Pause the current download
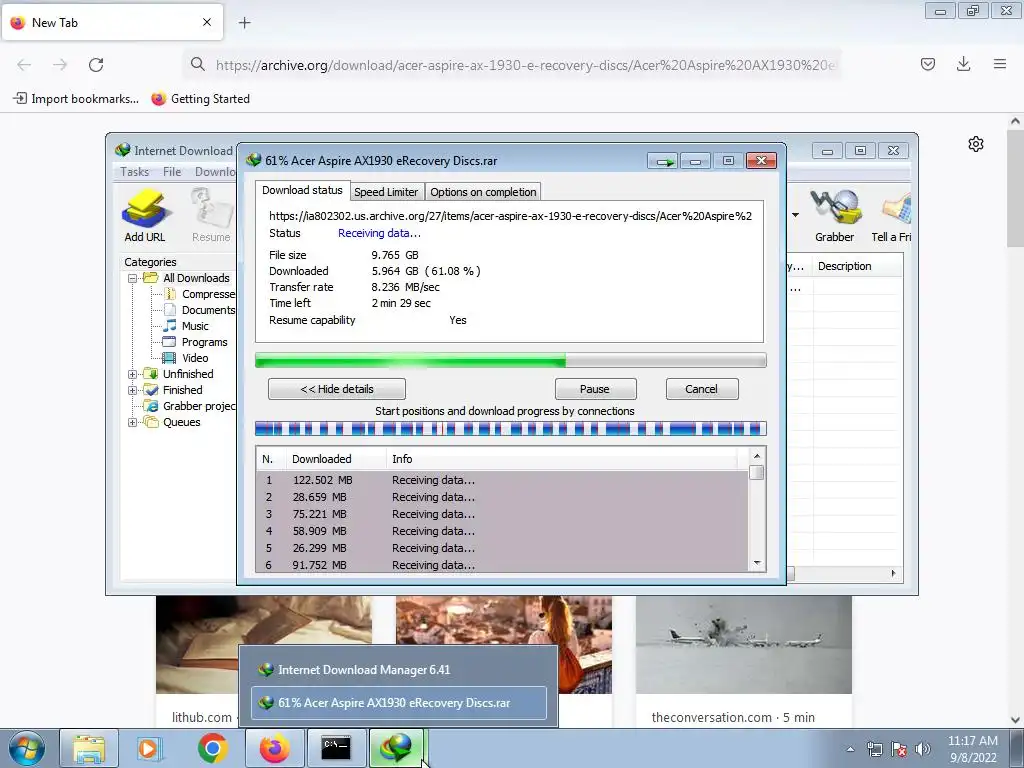This screenshot has width=1024, height=768. 595,389
